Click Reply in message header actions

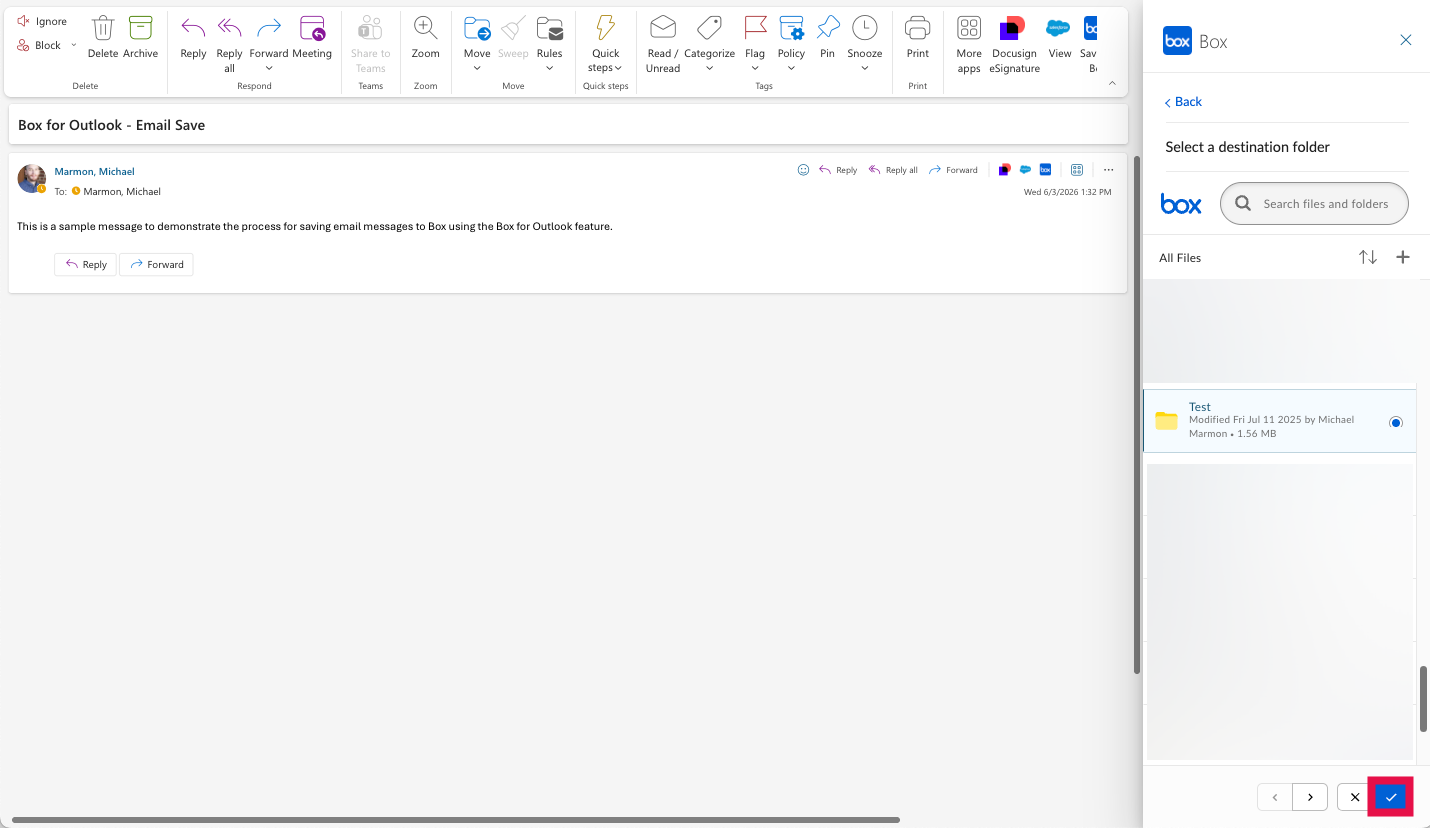838,170
